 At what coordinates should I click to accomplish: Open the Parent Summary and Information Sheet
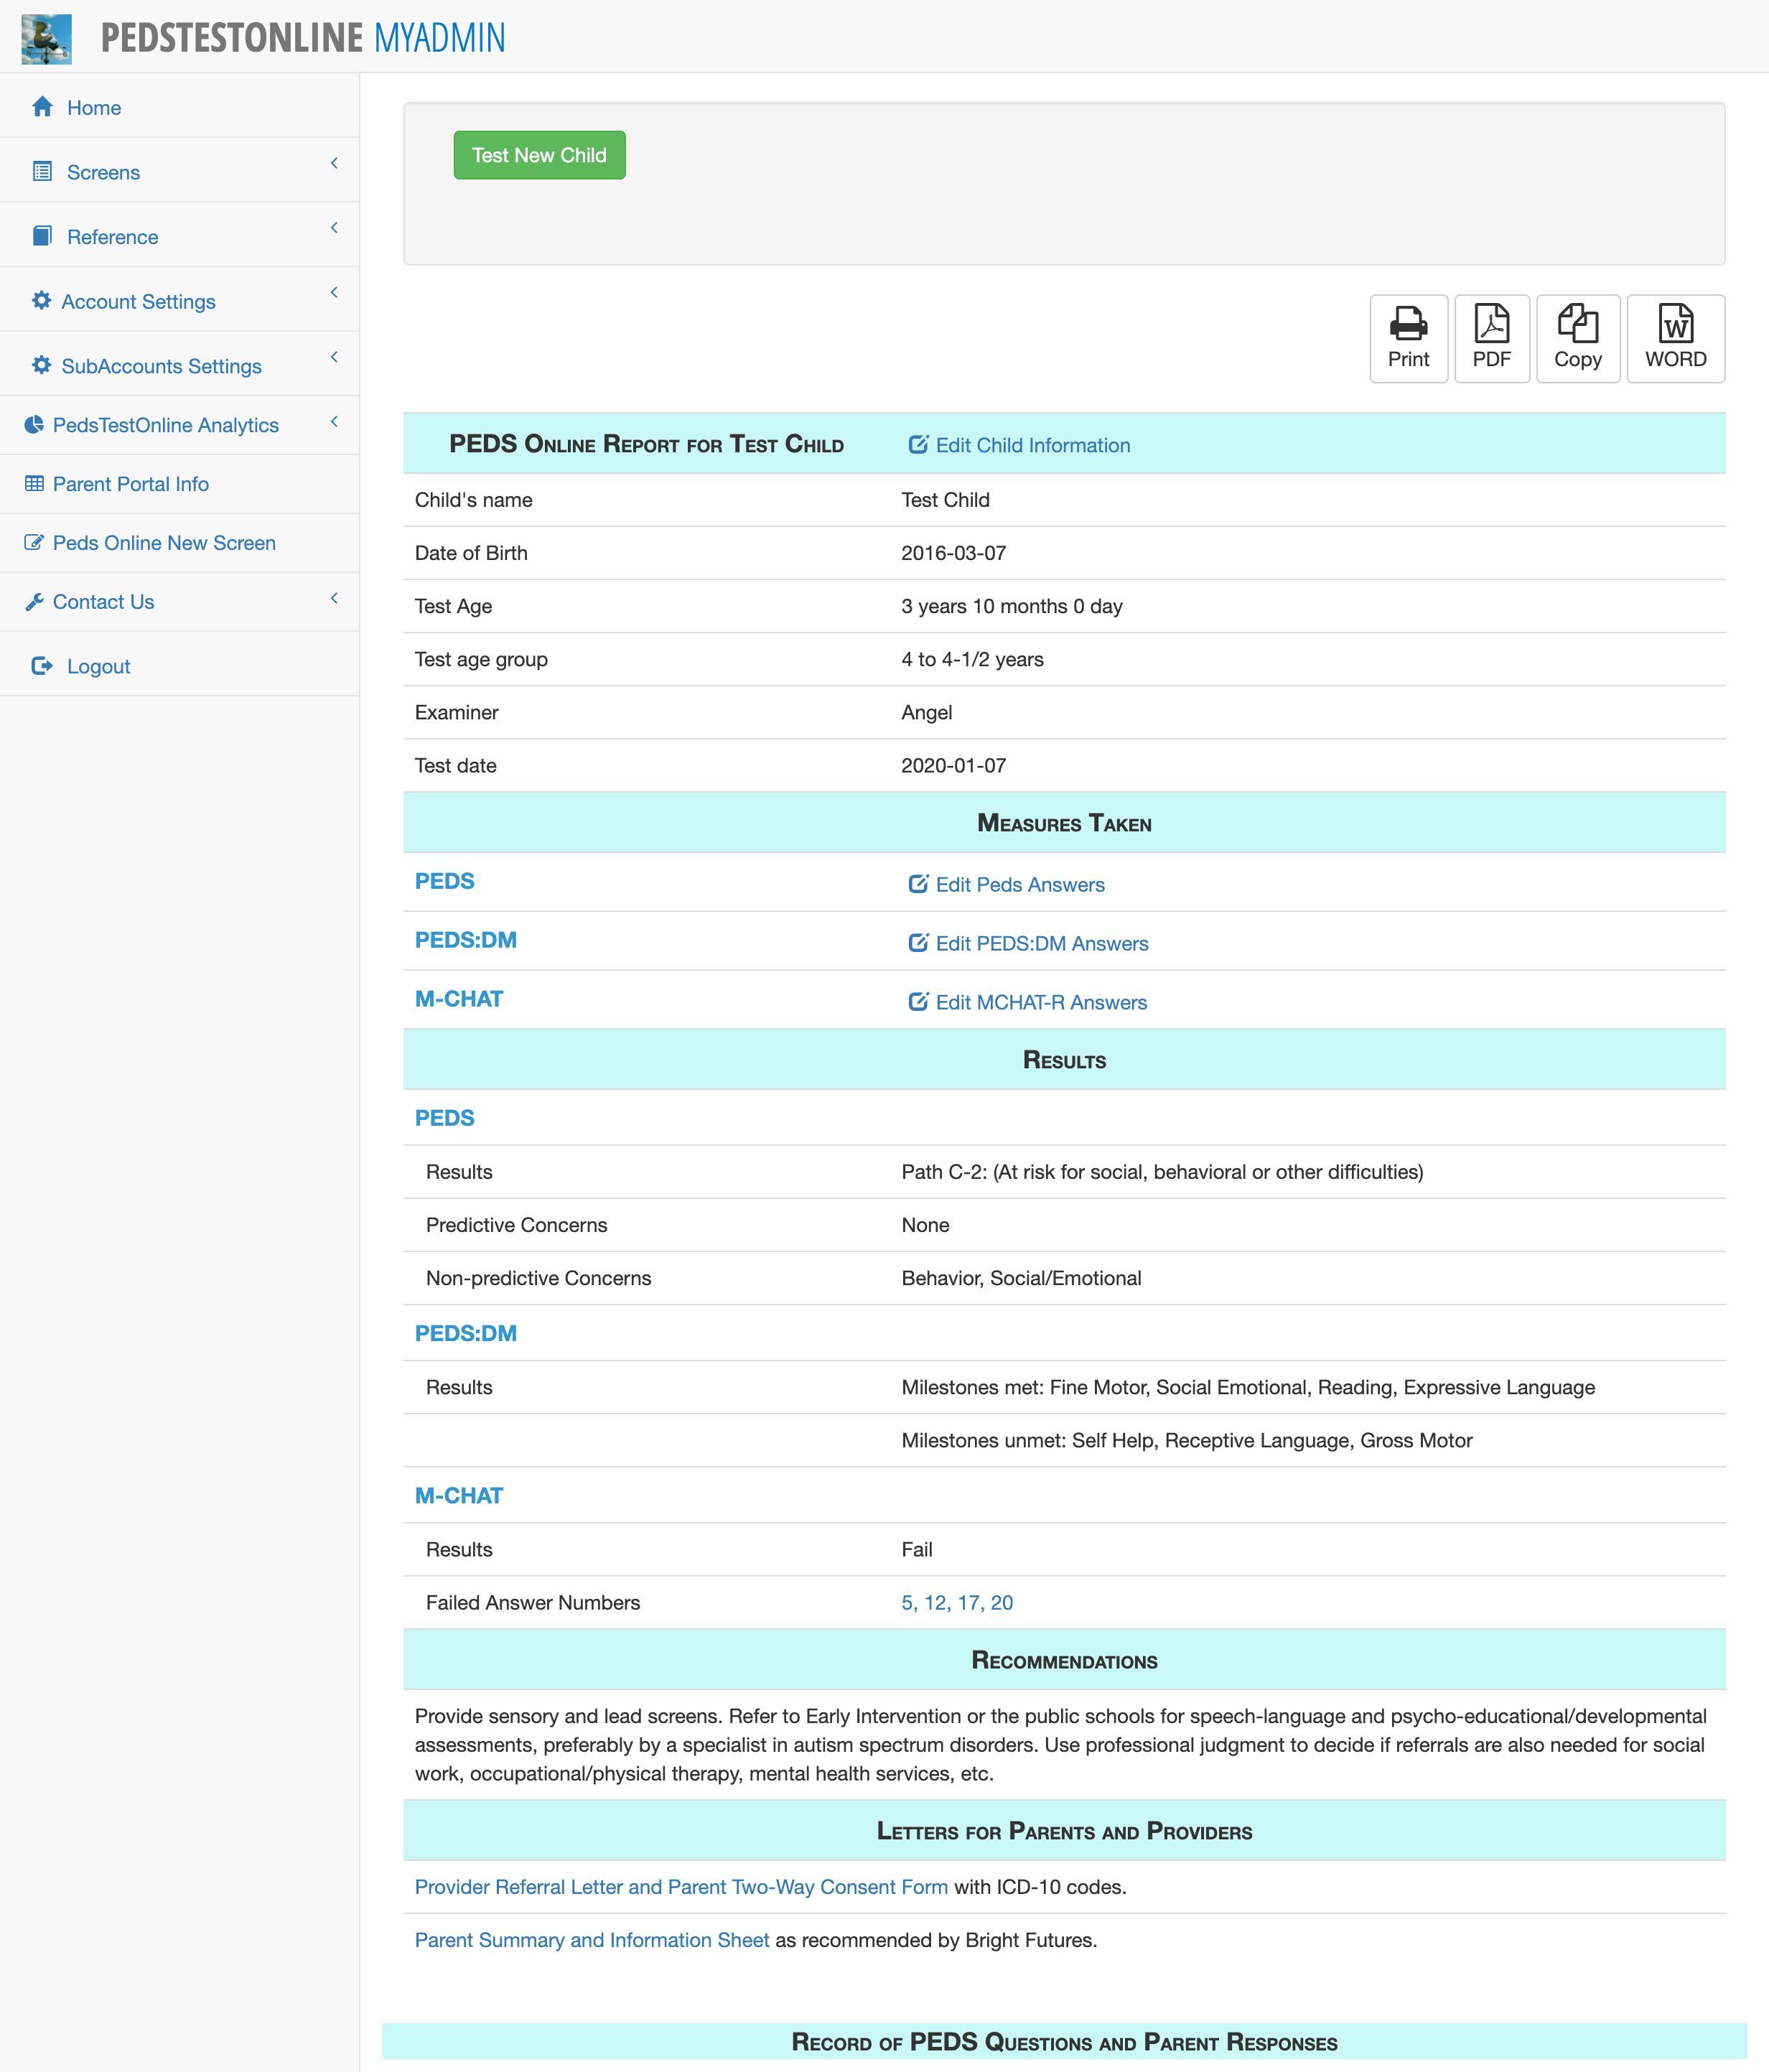(591, 1939)
